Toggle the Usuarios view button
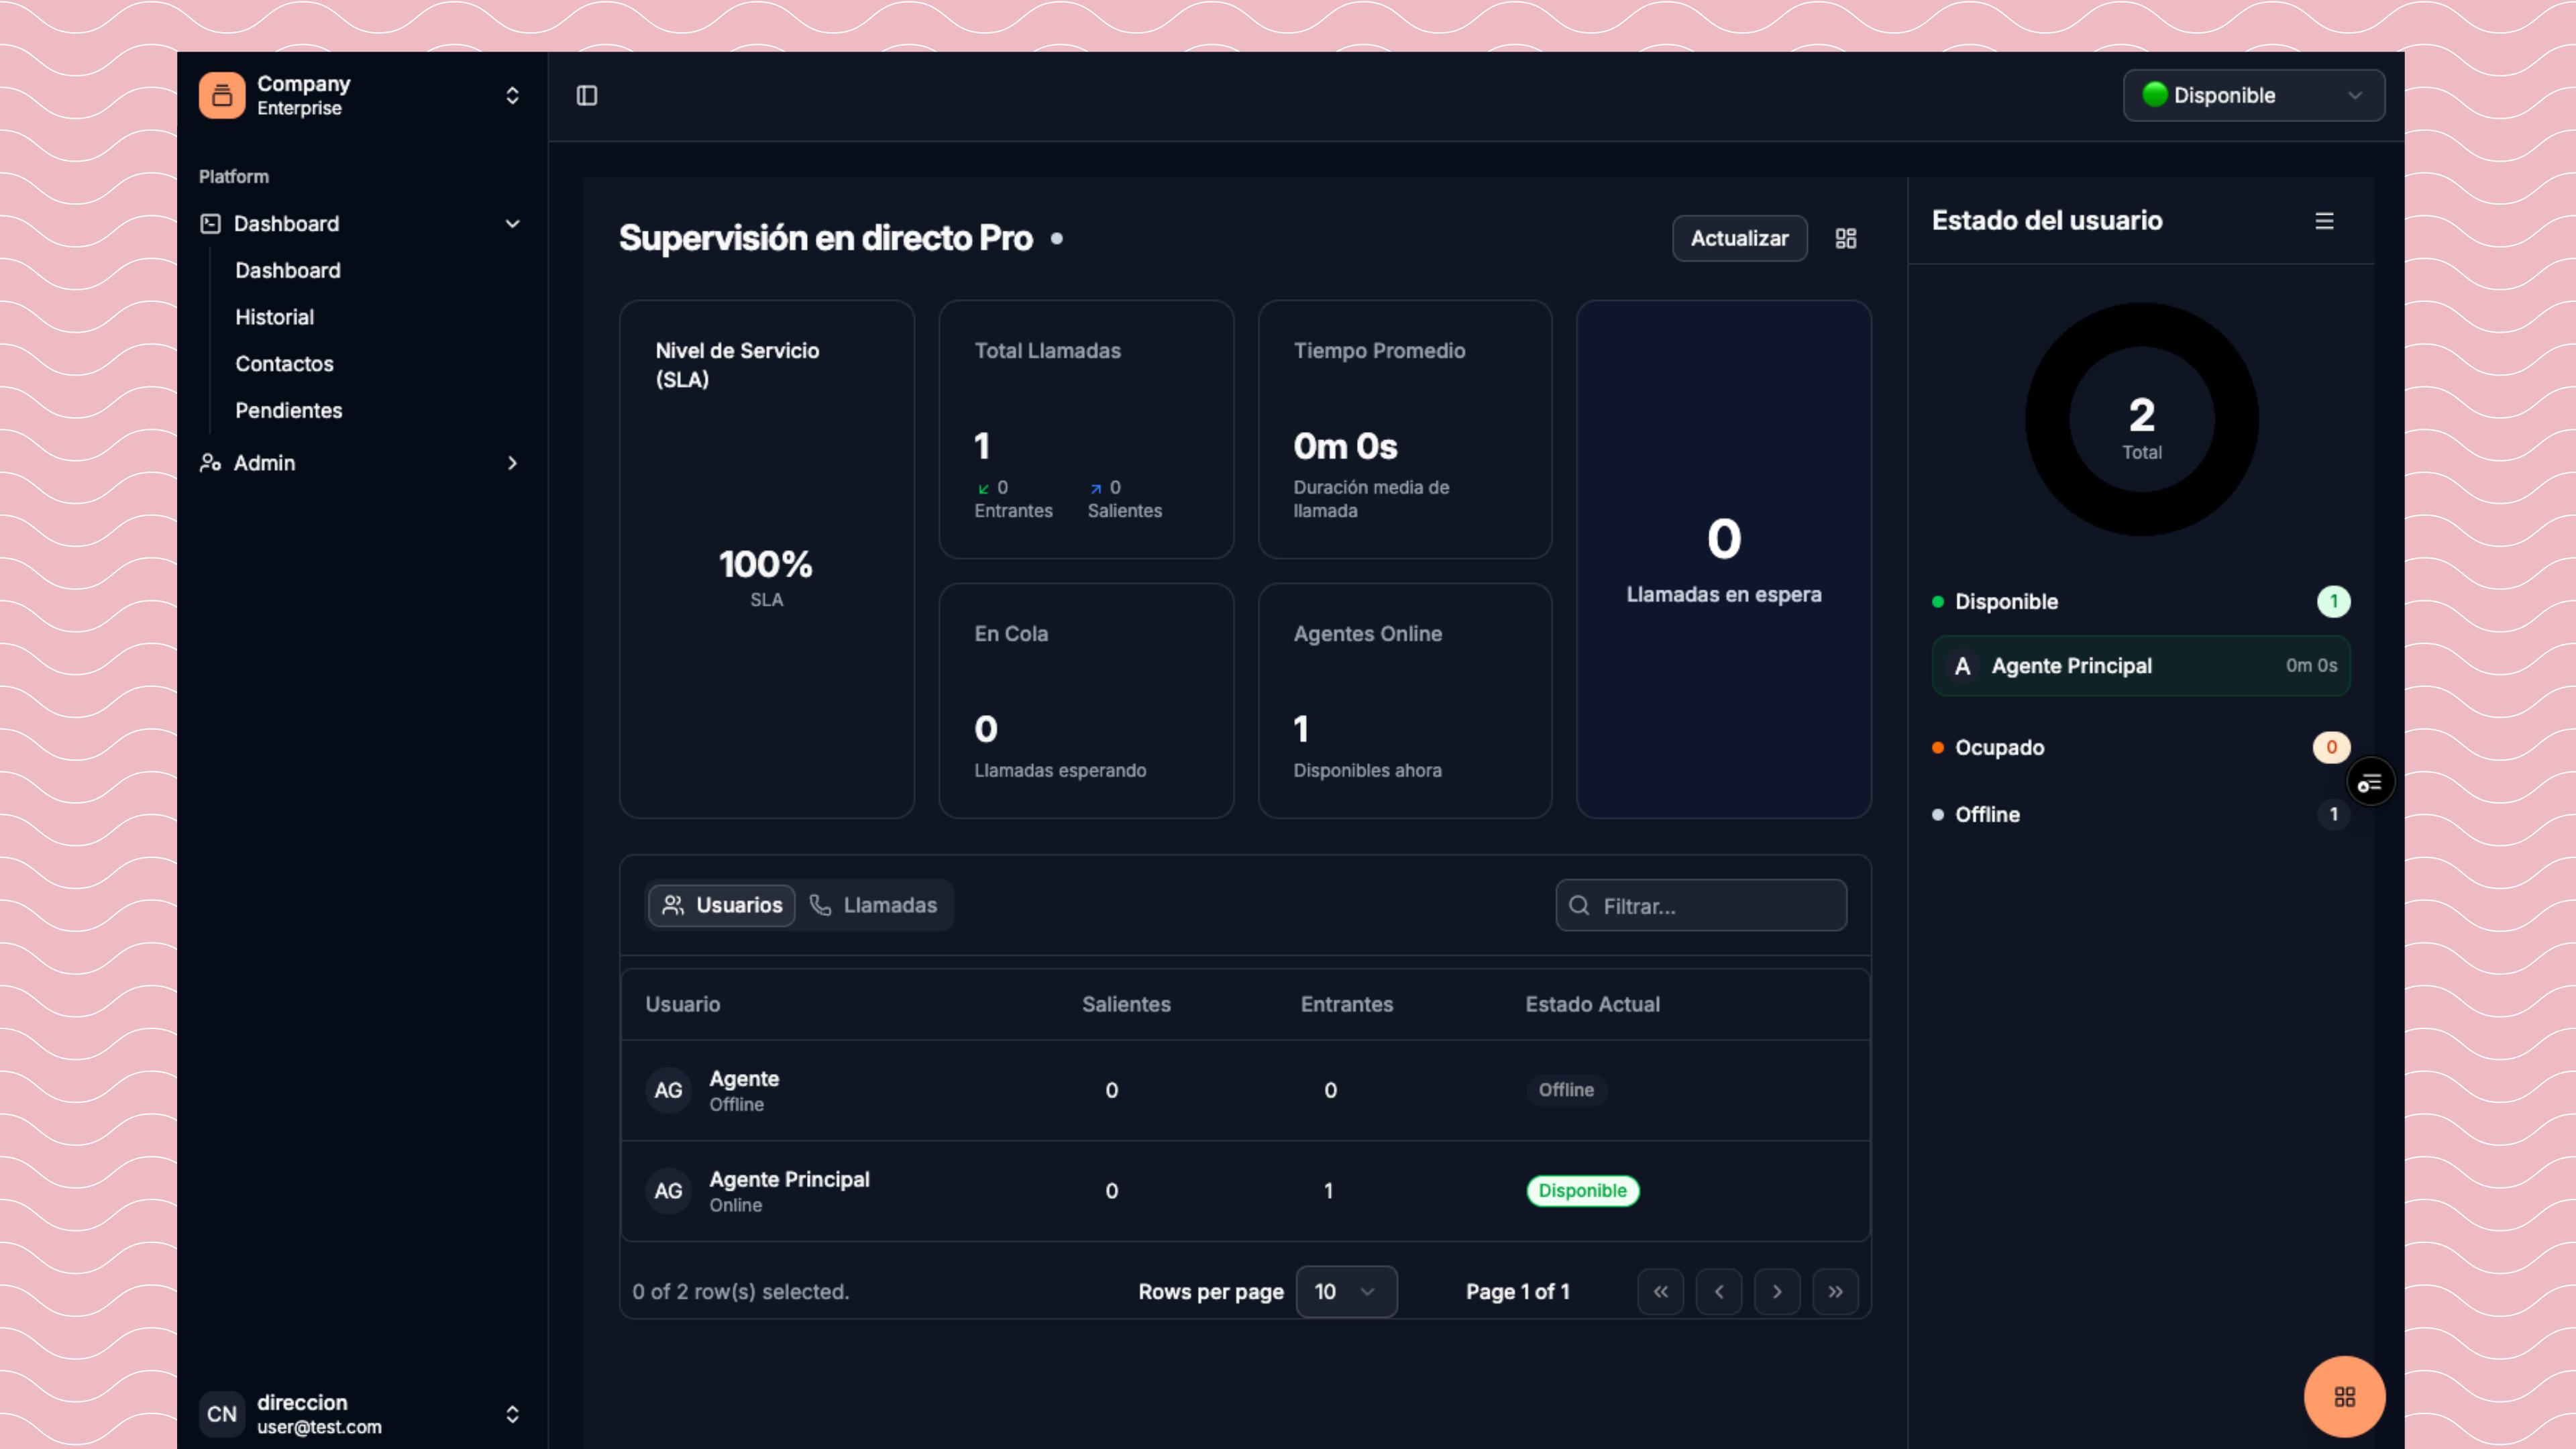This screenshot has height=1449, width=2576. coord(721,905)
